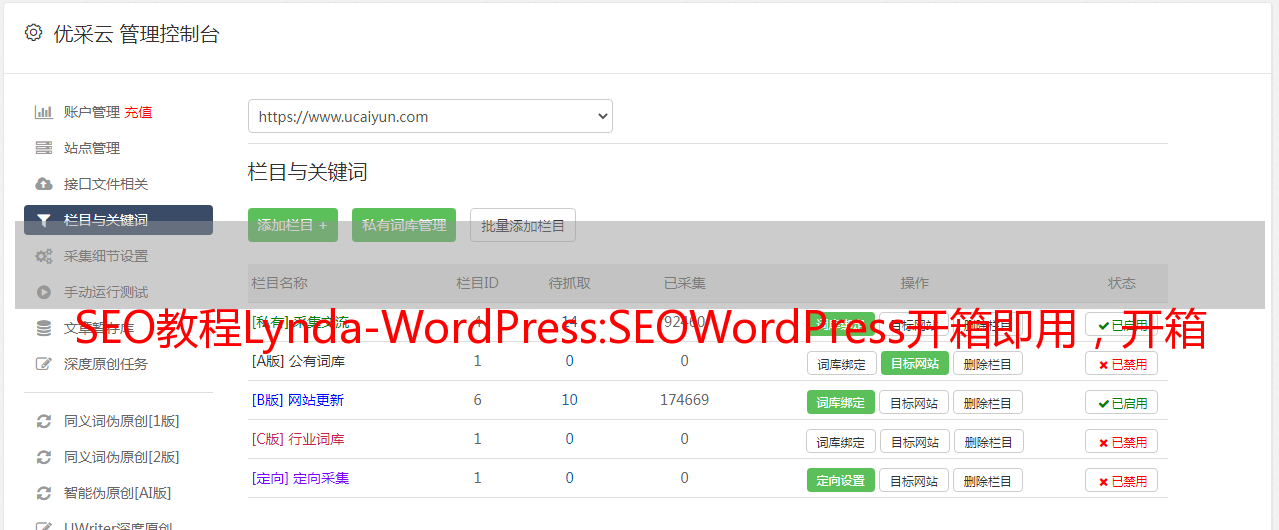Screen dimensions: 1279x530
Task: Click 定向设置 for [定向] 定向采集
Action: pyautogui.click(x=841, y=480)
